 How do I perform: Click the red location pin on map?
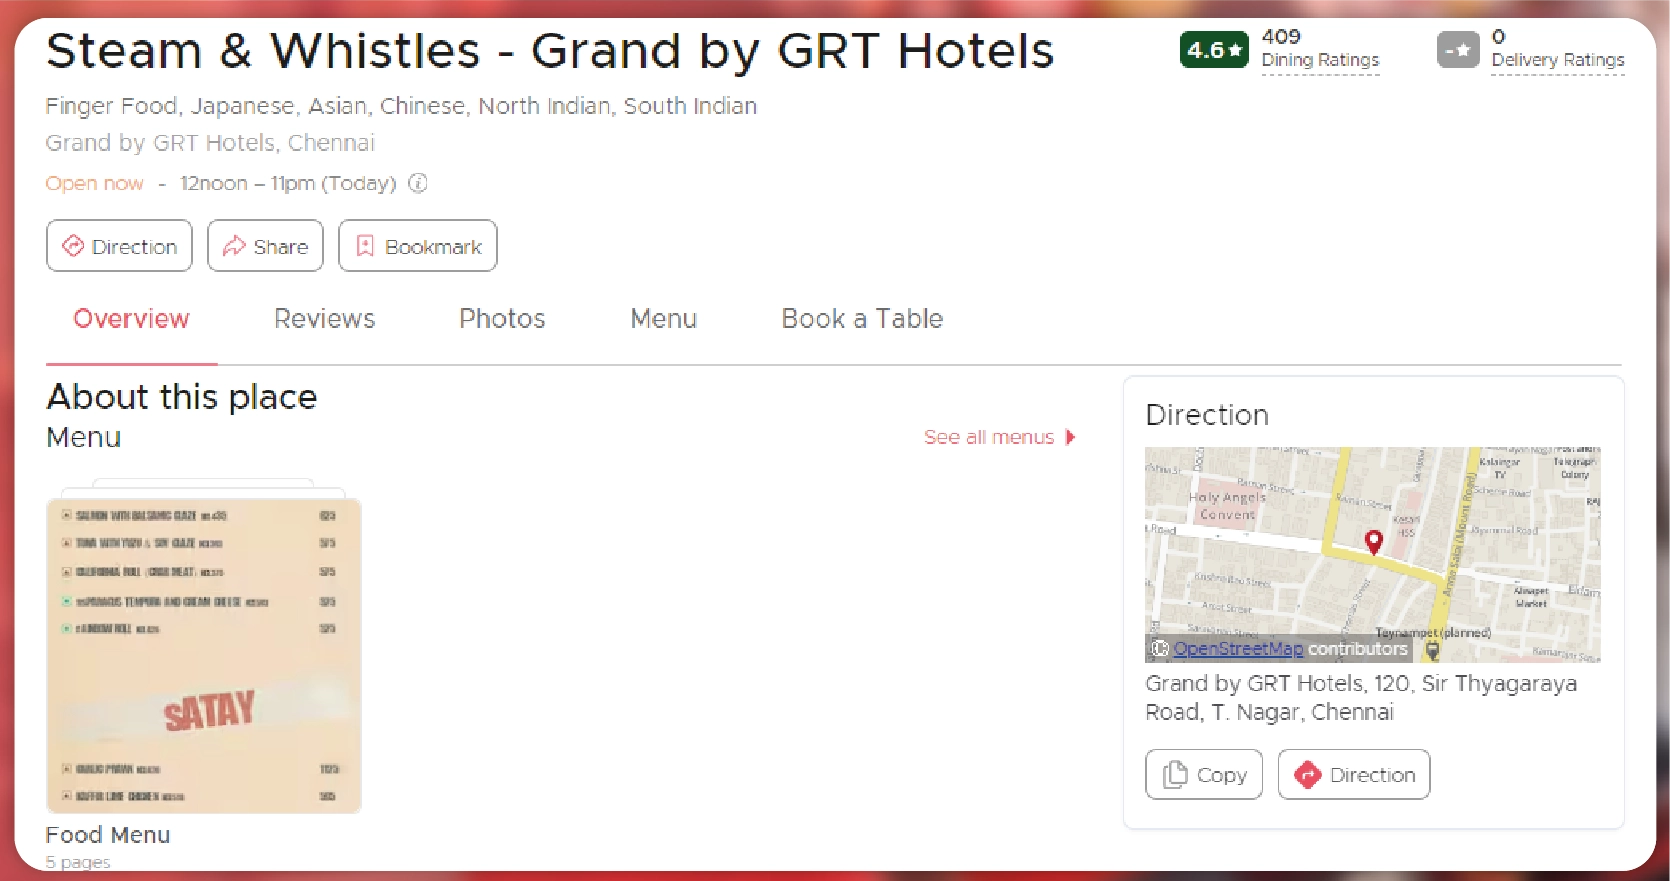[1374, 542]
